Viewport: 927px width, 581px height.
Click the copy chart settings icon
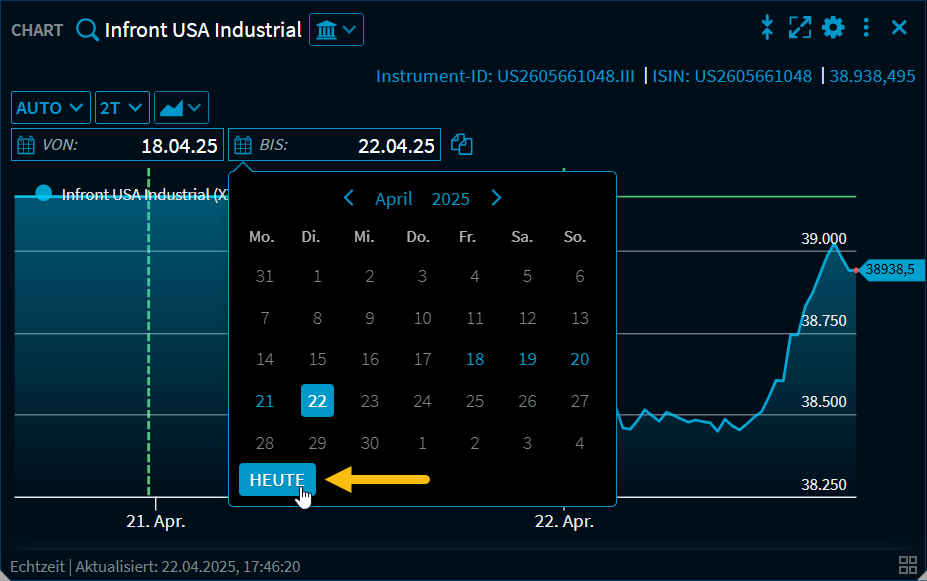(x=461, y=144)
